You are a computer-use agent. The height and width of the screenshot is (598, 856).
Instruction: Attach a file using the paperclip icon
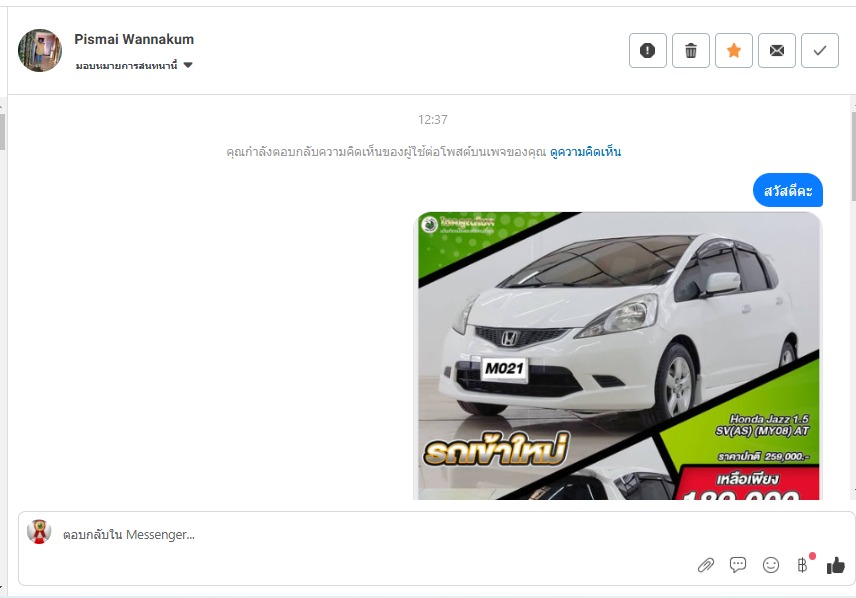tap(706, 565)
